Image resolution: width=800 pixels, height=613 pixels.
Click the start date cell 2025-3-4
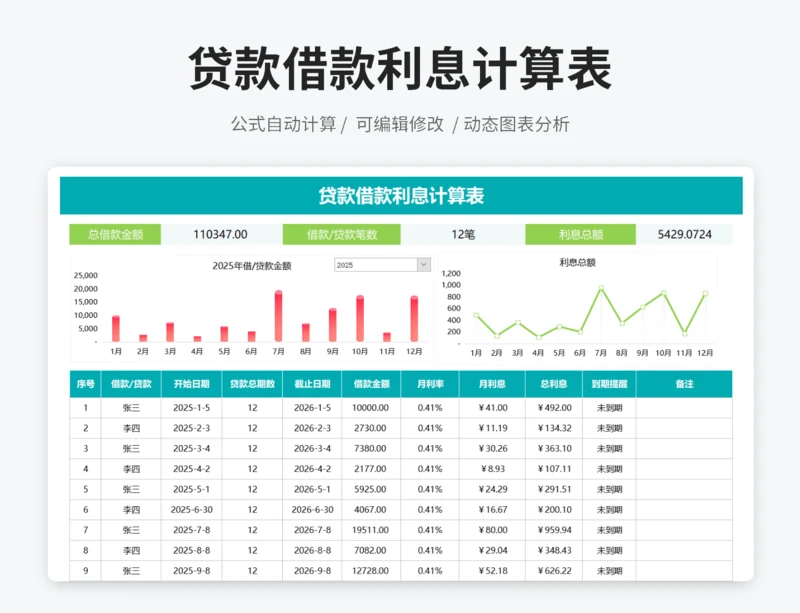click(x=191, y=449)
